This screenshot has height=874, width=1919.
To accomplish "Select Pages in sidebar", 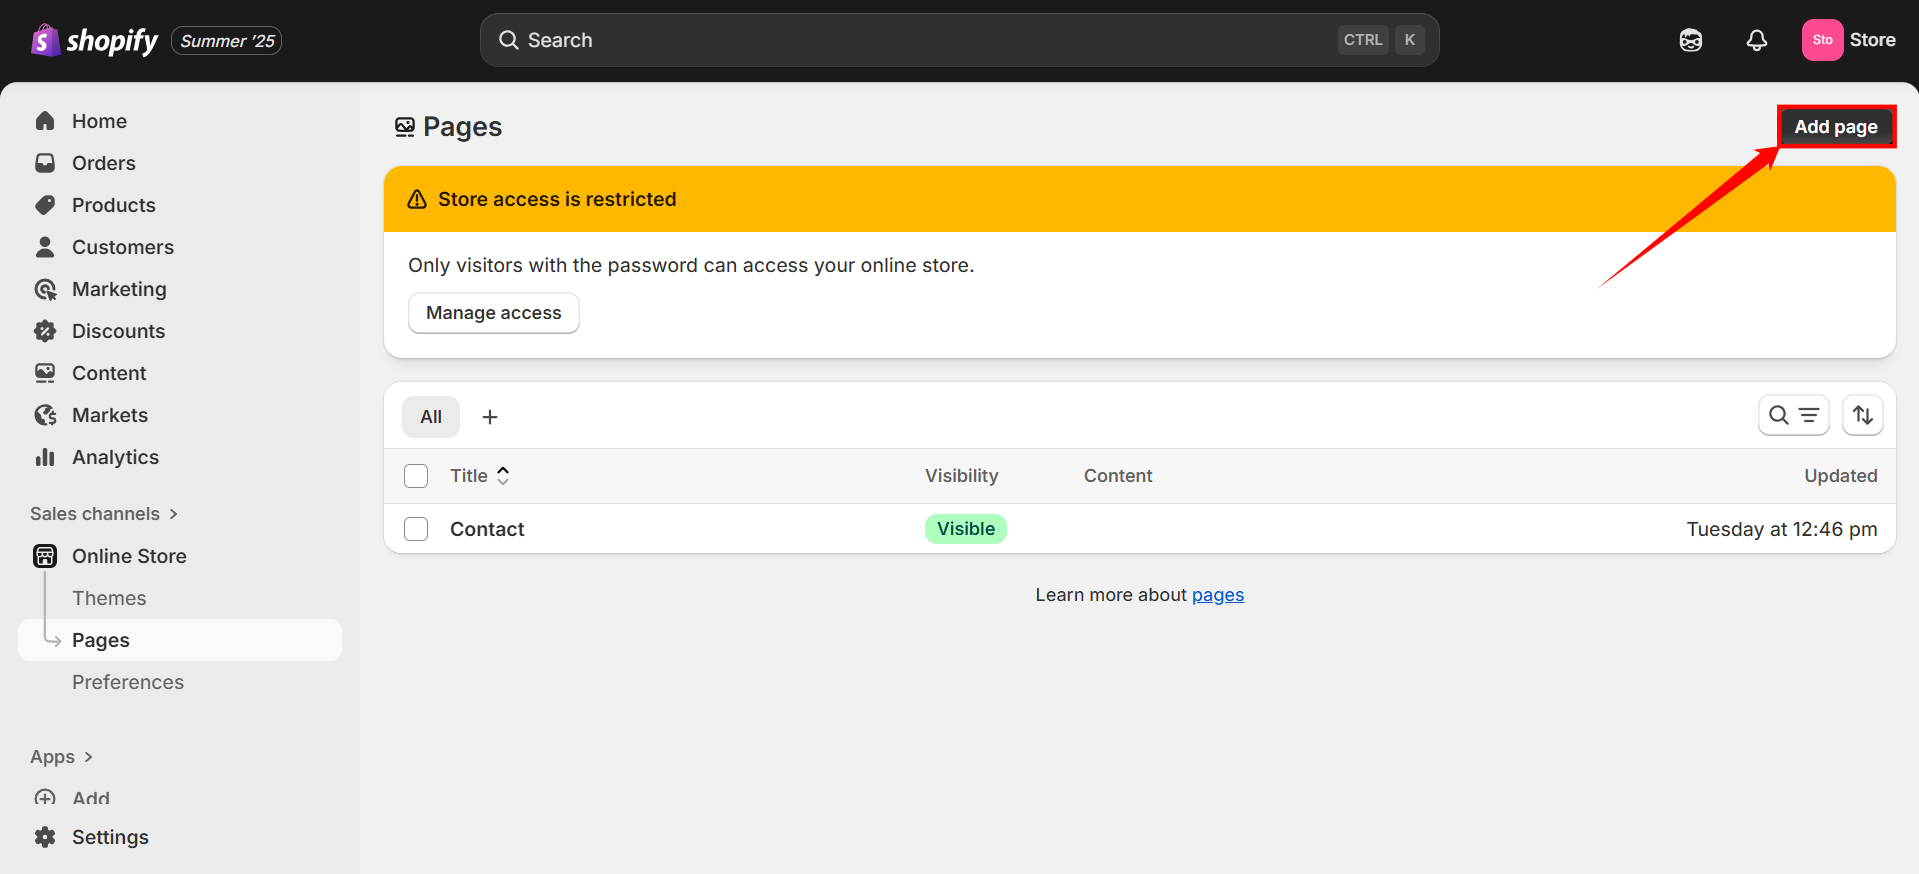I will coord(180,640).
